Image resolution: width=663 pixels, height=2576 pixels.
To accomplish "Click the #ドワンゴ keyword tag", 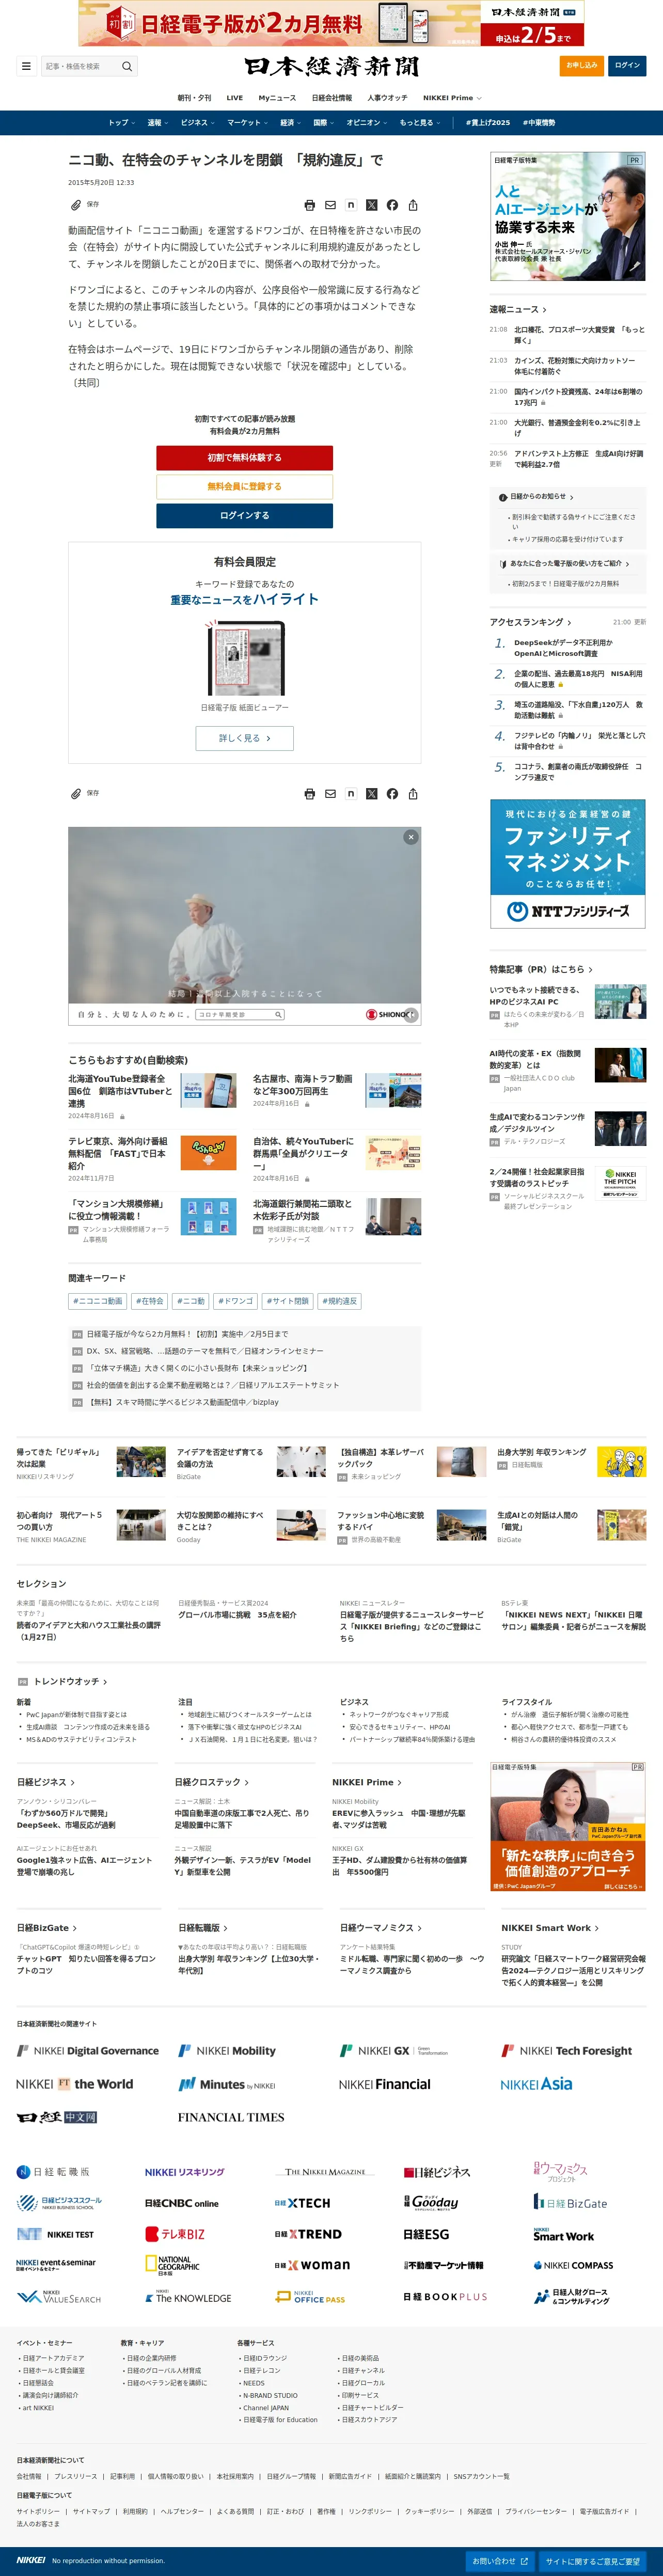I will coord(236,1301).
